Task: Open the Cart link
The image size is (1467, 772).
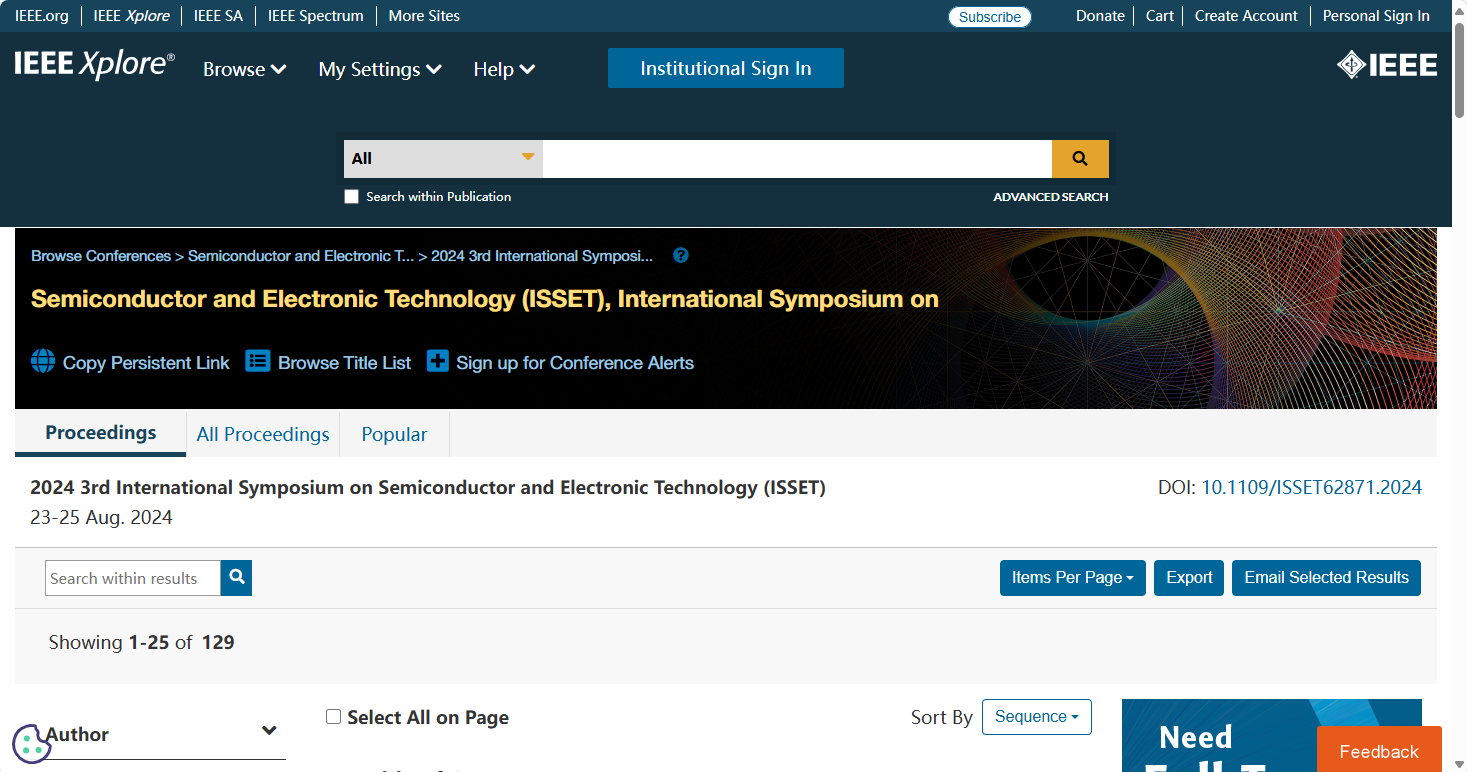Action: click(1160, 16)
